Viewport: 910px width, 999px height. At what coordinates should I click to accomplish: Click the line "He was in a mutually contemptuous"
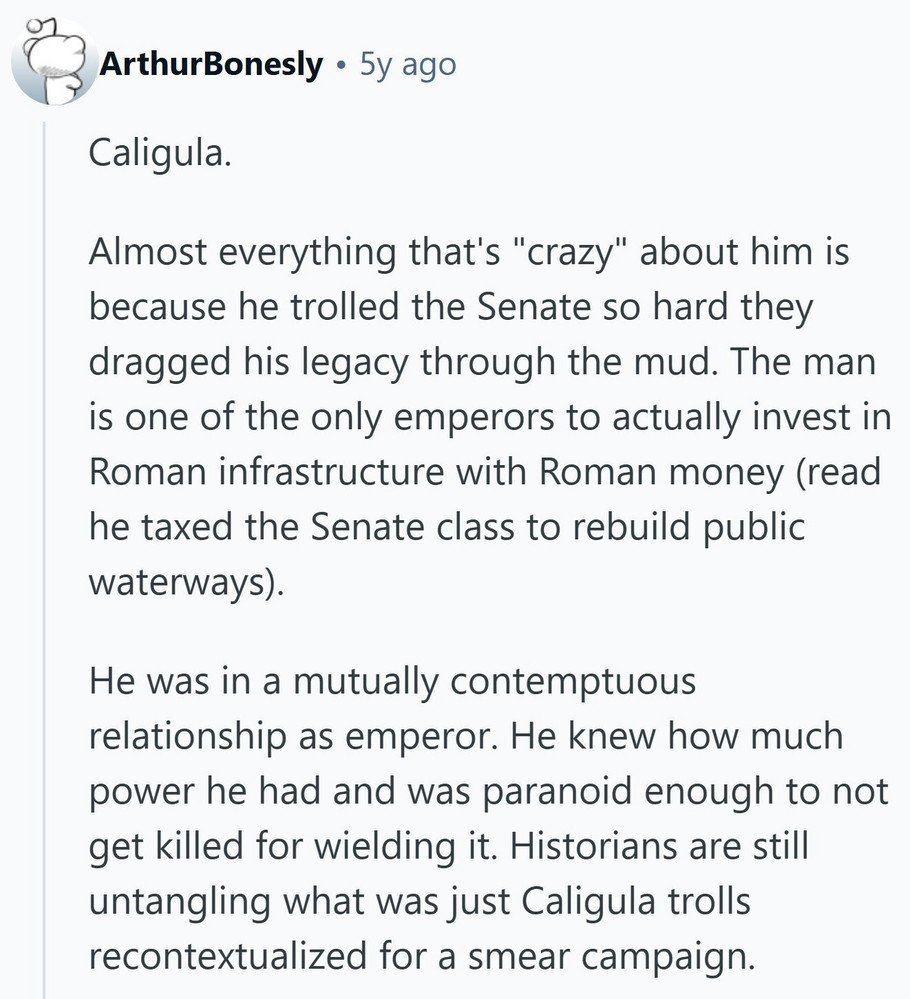(392, 682)
